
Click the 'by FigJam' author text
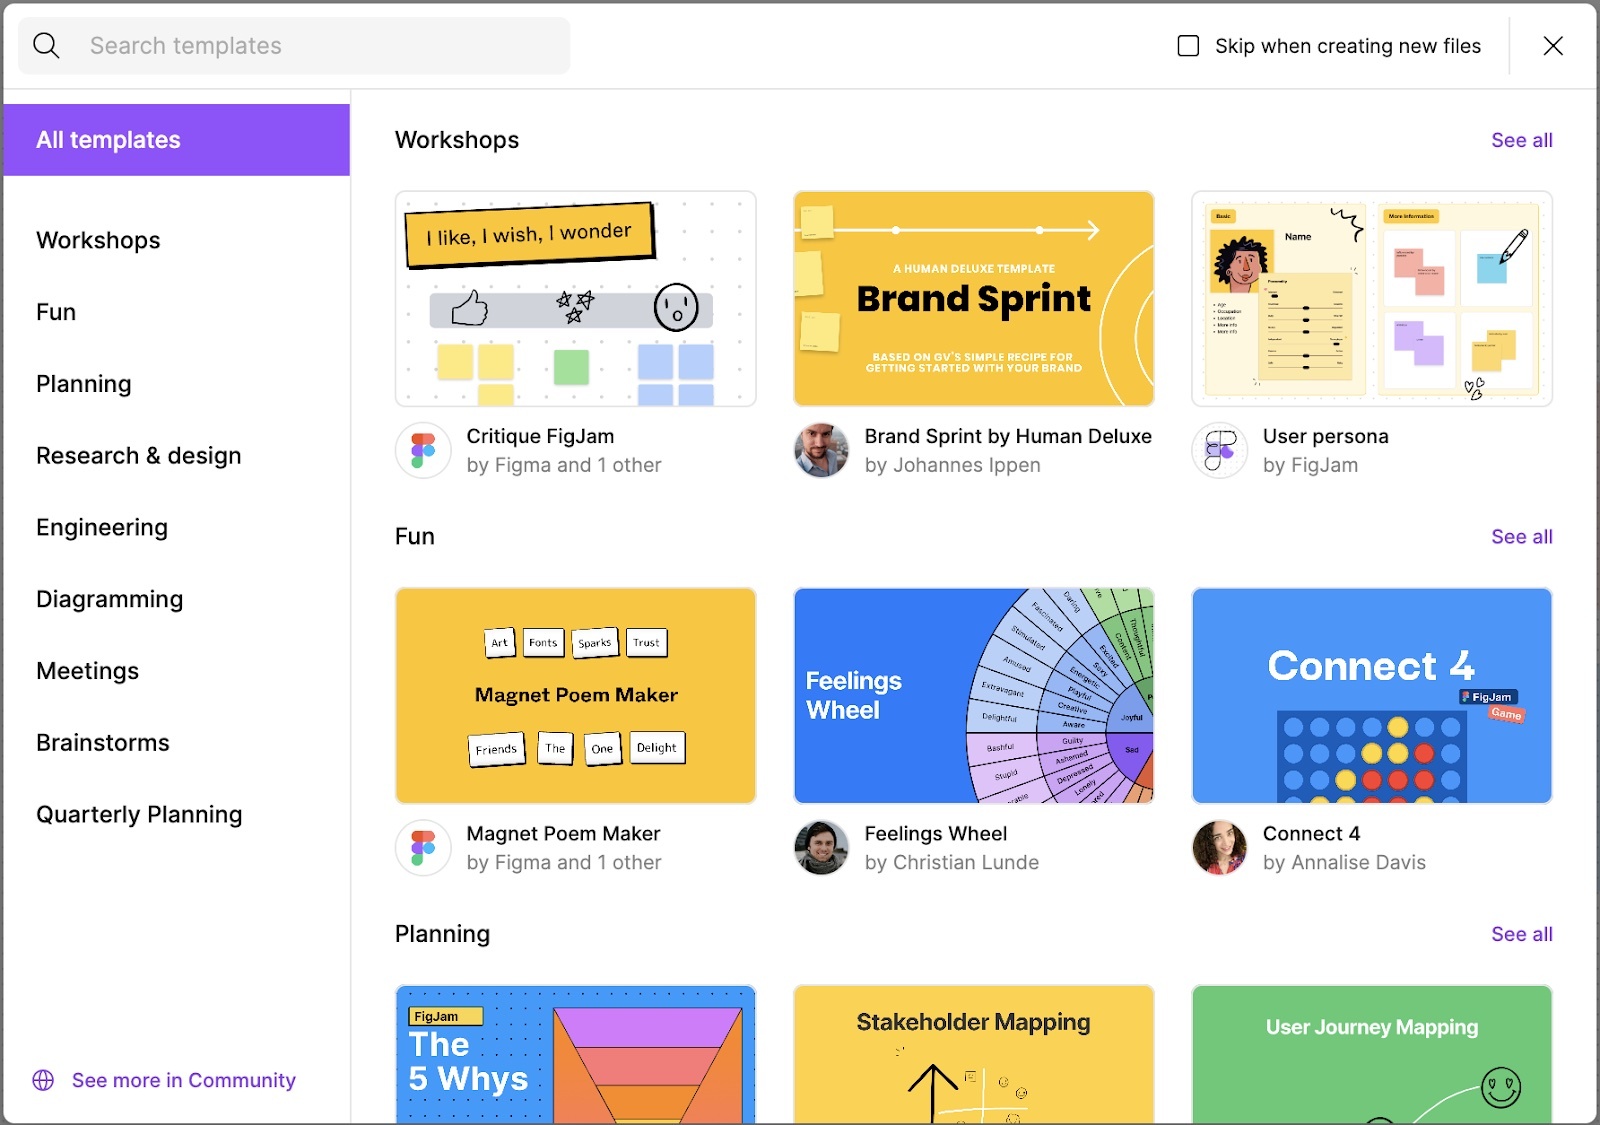pos(1310,465)
